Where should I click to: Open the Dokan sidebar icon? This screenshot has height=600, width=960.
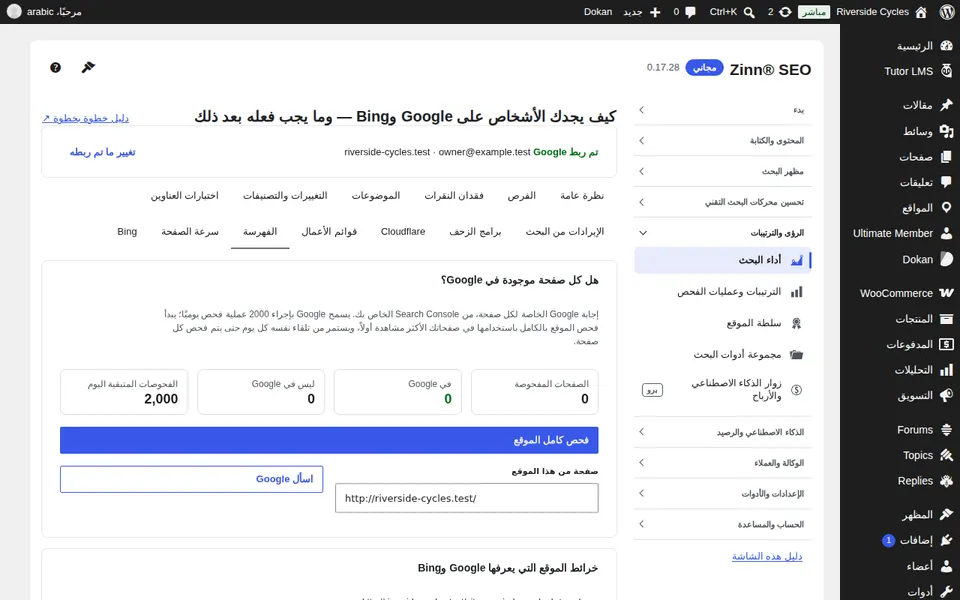tap(947, 259)
